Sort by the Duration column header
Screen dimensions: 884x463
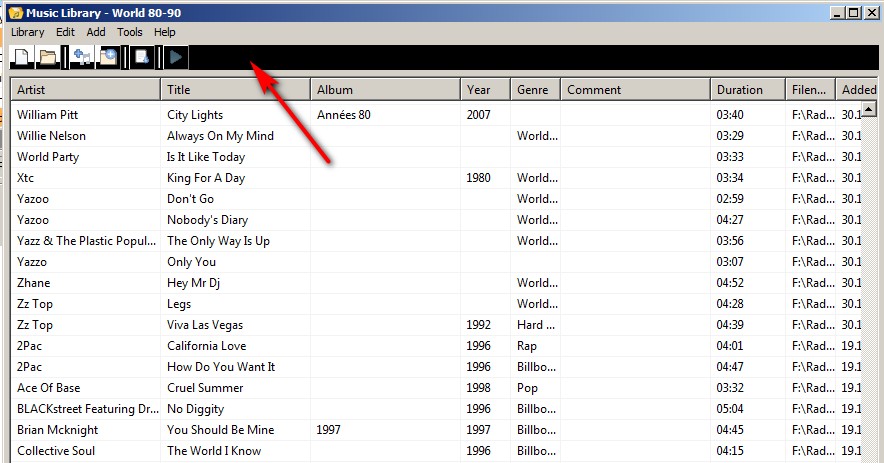pos(747,90)
